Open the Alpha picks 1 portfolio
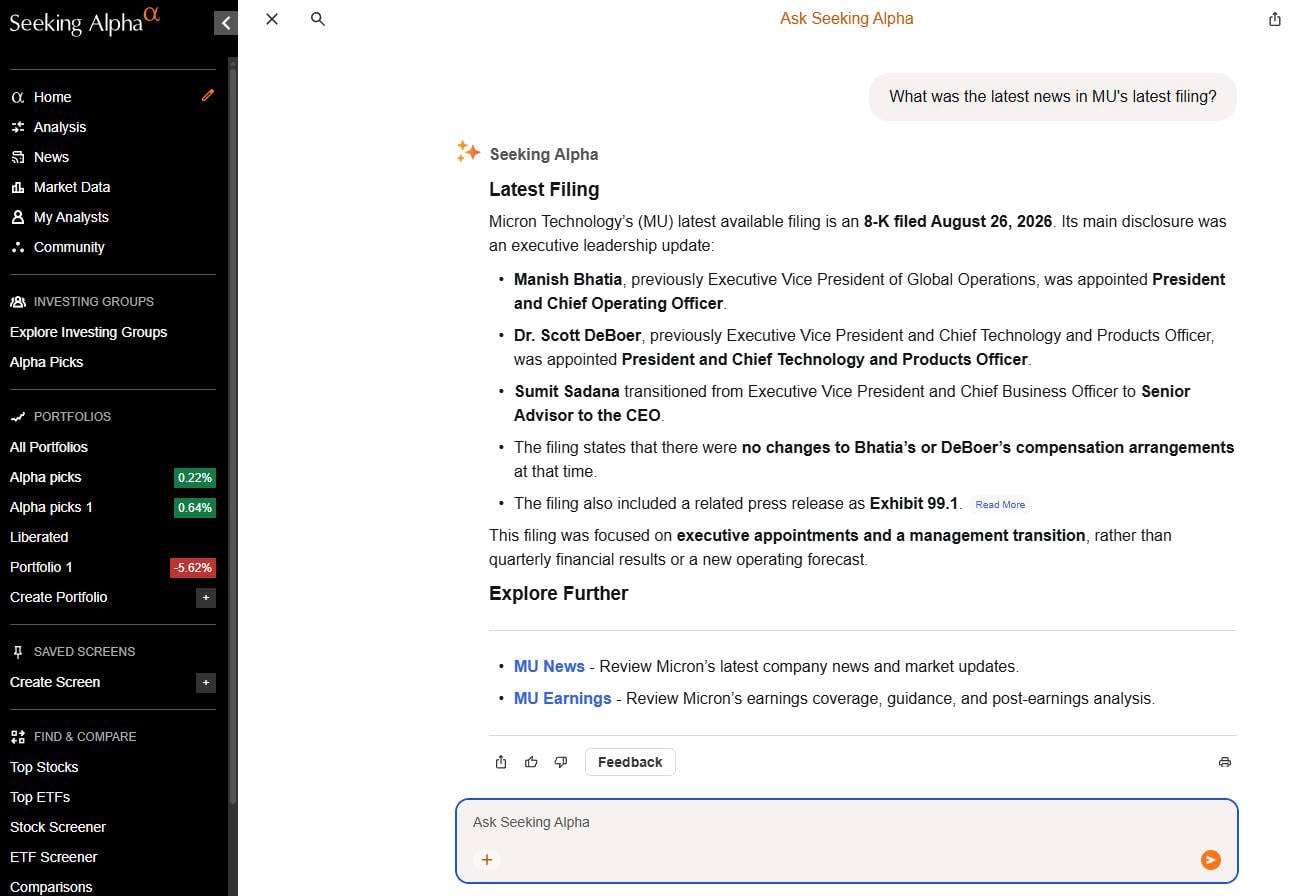 coord(51,507)
